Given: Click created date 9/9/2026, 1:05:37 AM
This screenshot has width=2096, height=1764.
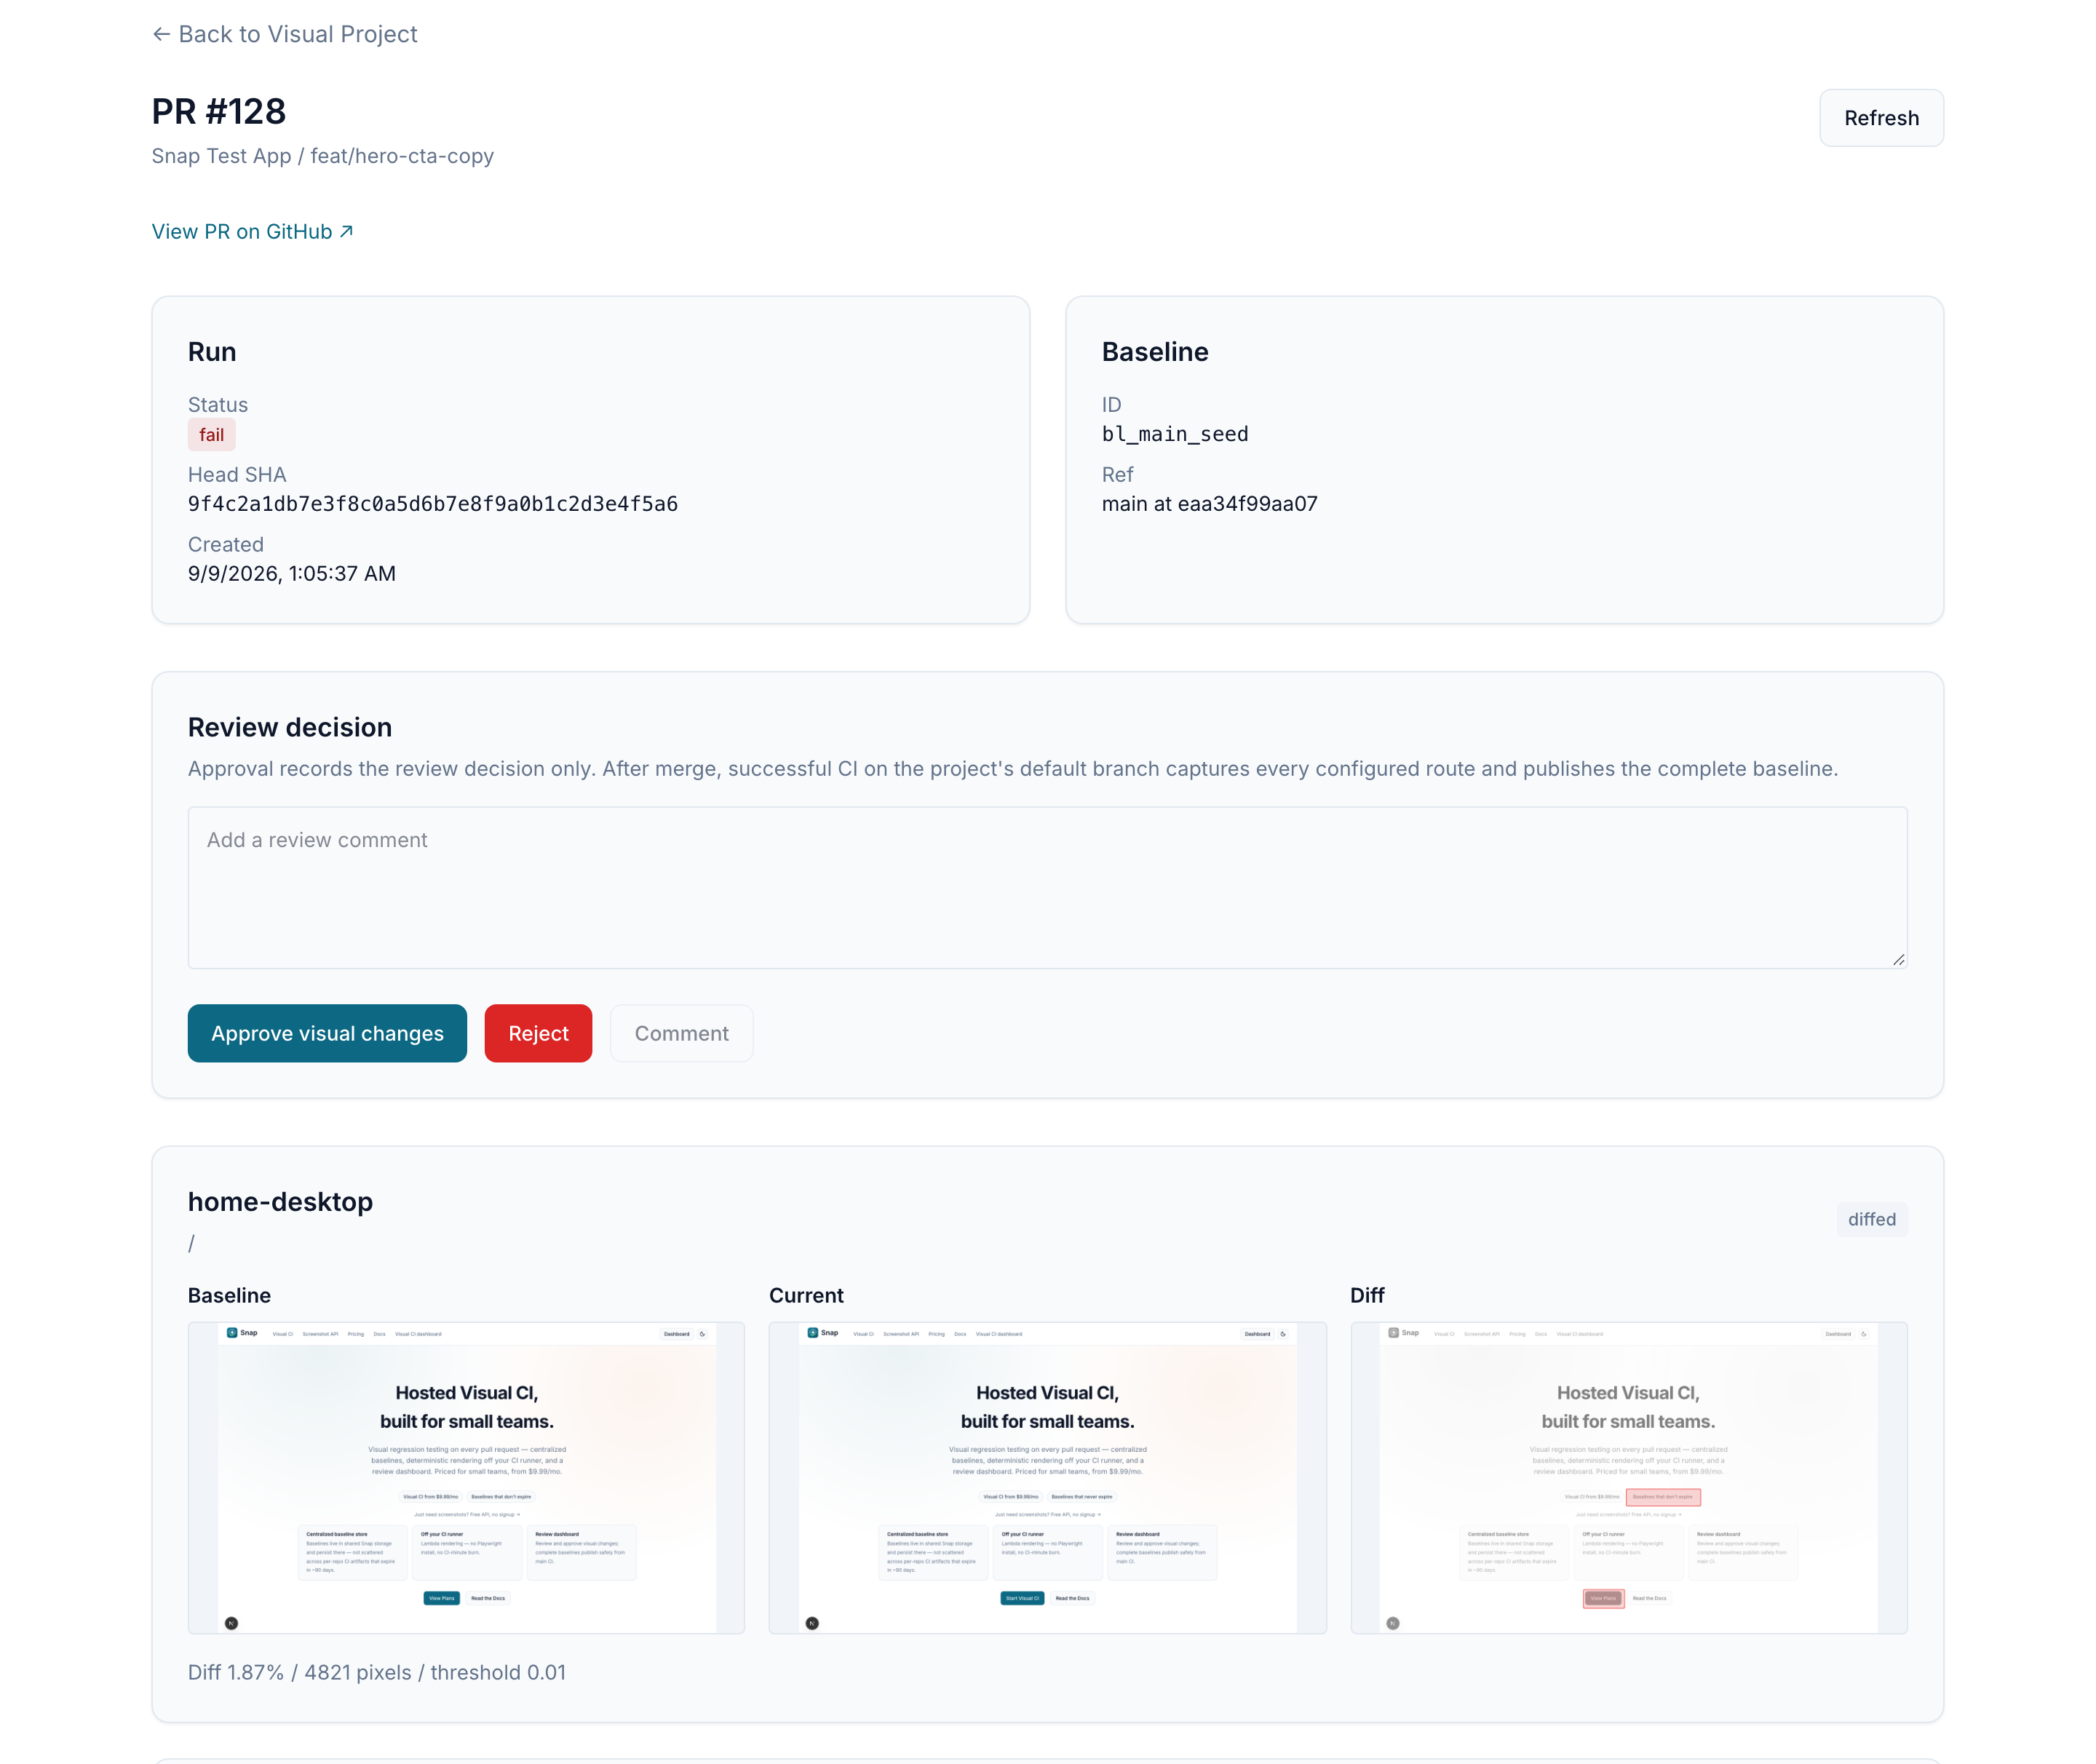Looking at the screenshot, I should click(292, 573).
